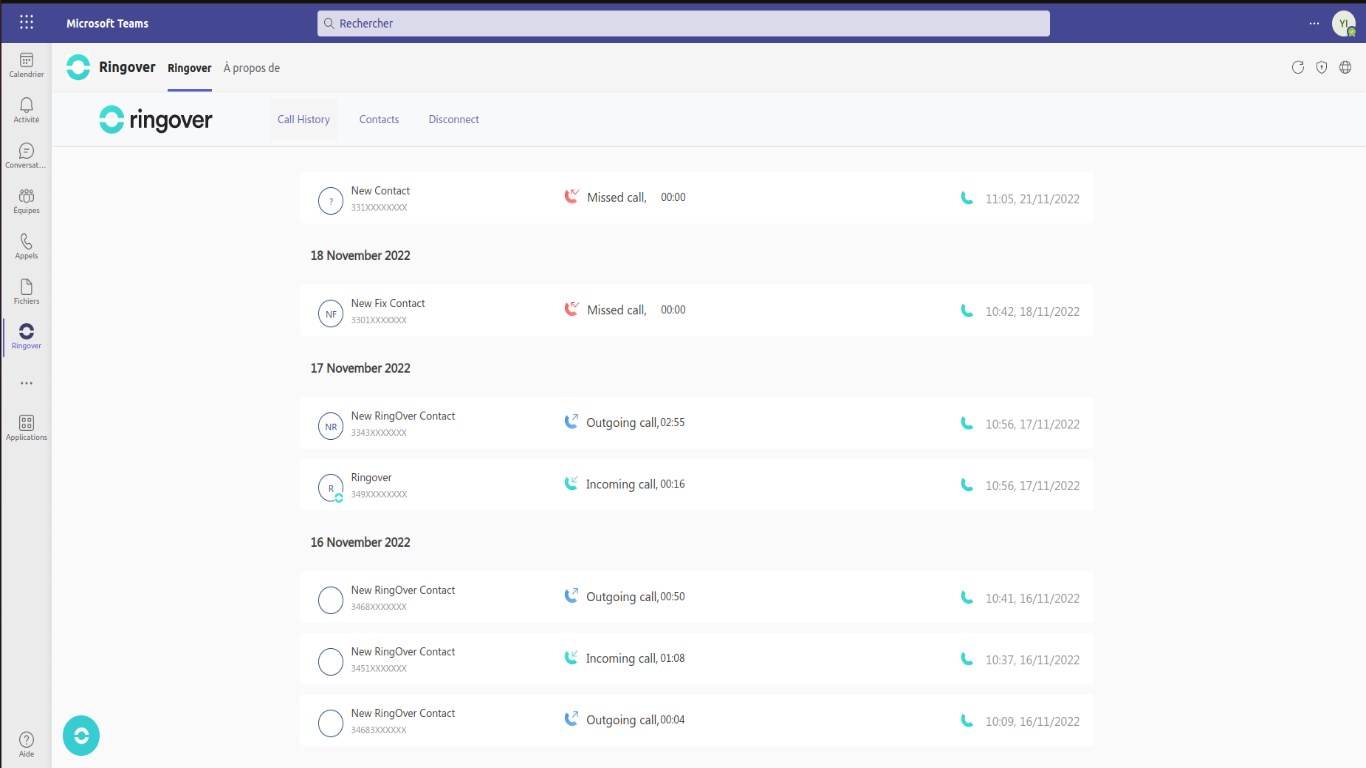The image size is (1366, 768).
Task: Click the large ringover logo
Action: pyautogui.click(x=156, y=120)
